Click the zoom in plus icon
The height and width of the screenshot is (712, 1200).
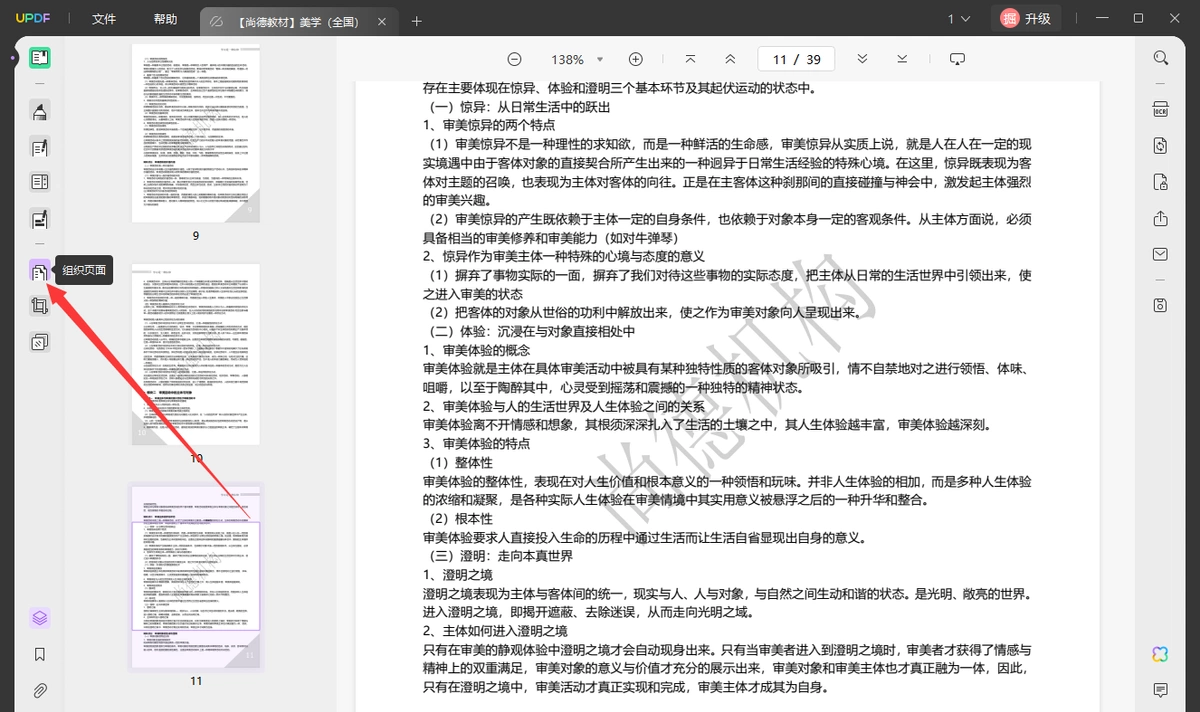(x=635, y=59)
